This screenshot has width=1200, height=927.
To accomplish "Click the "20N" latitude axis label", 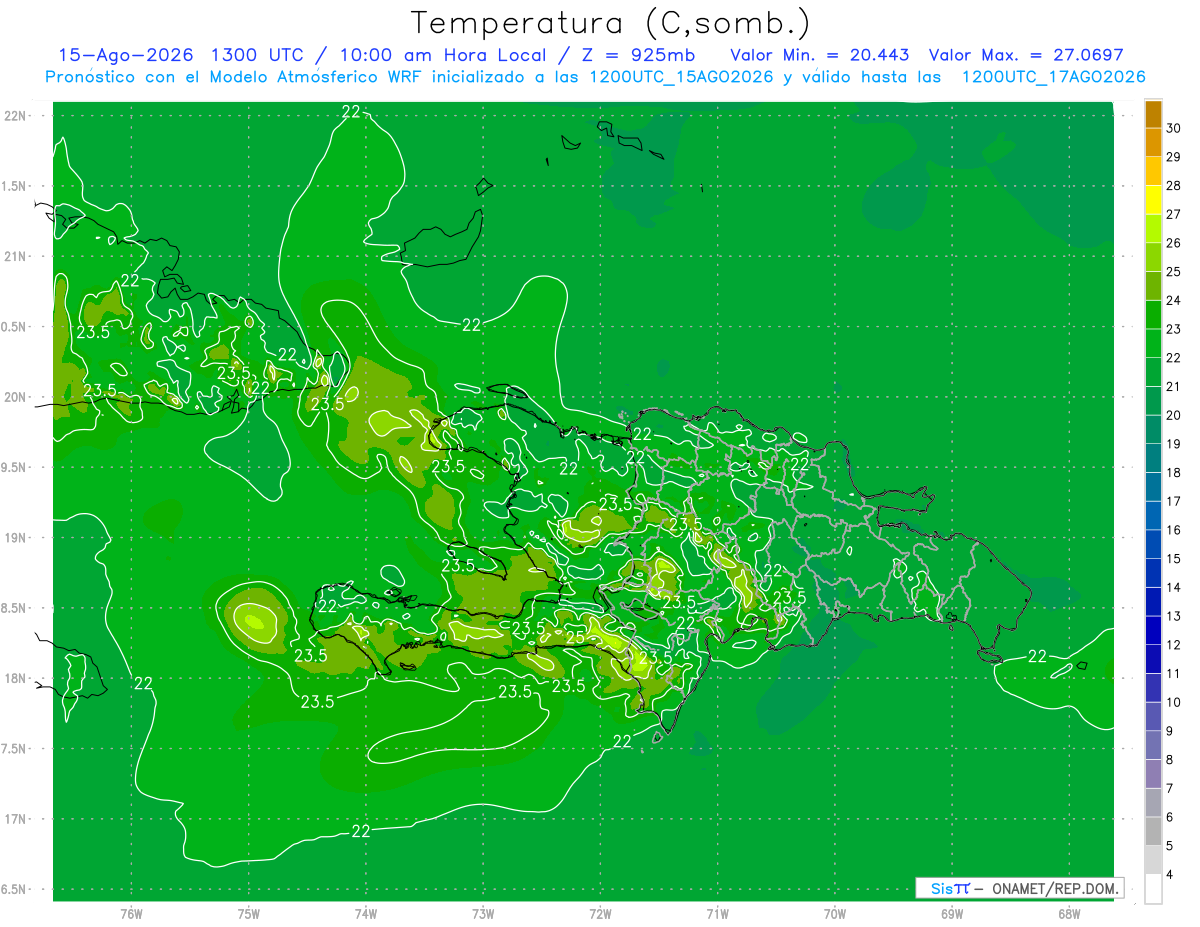I will 15,397.
